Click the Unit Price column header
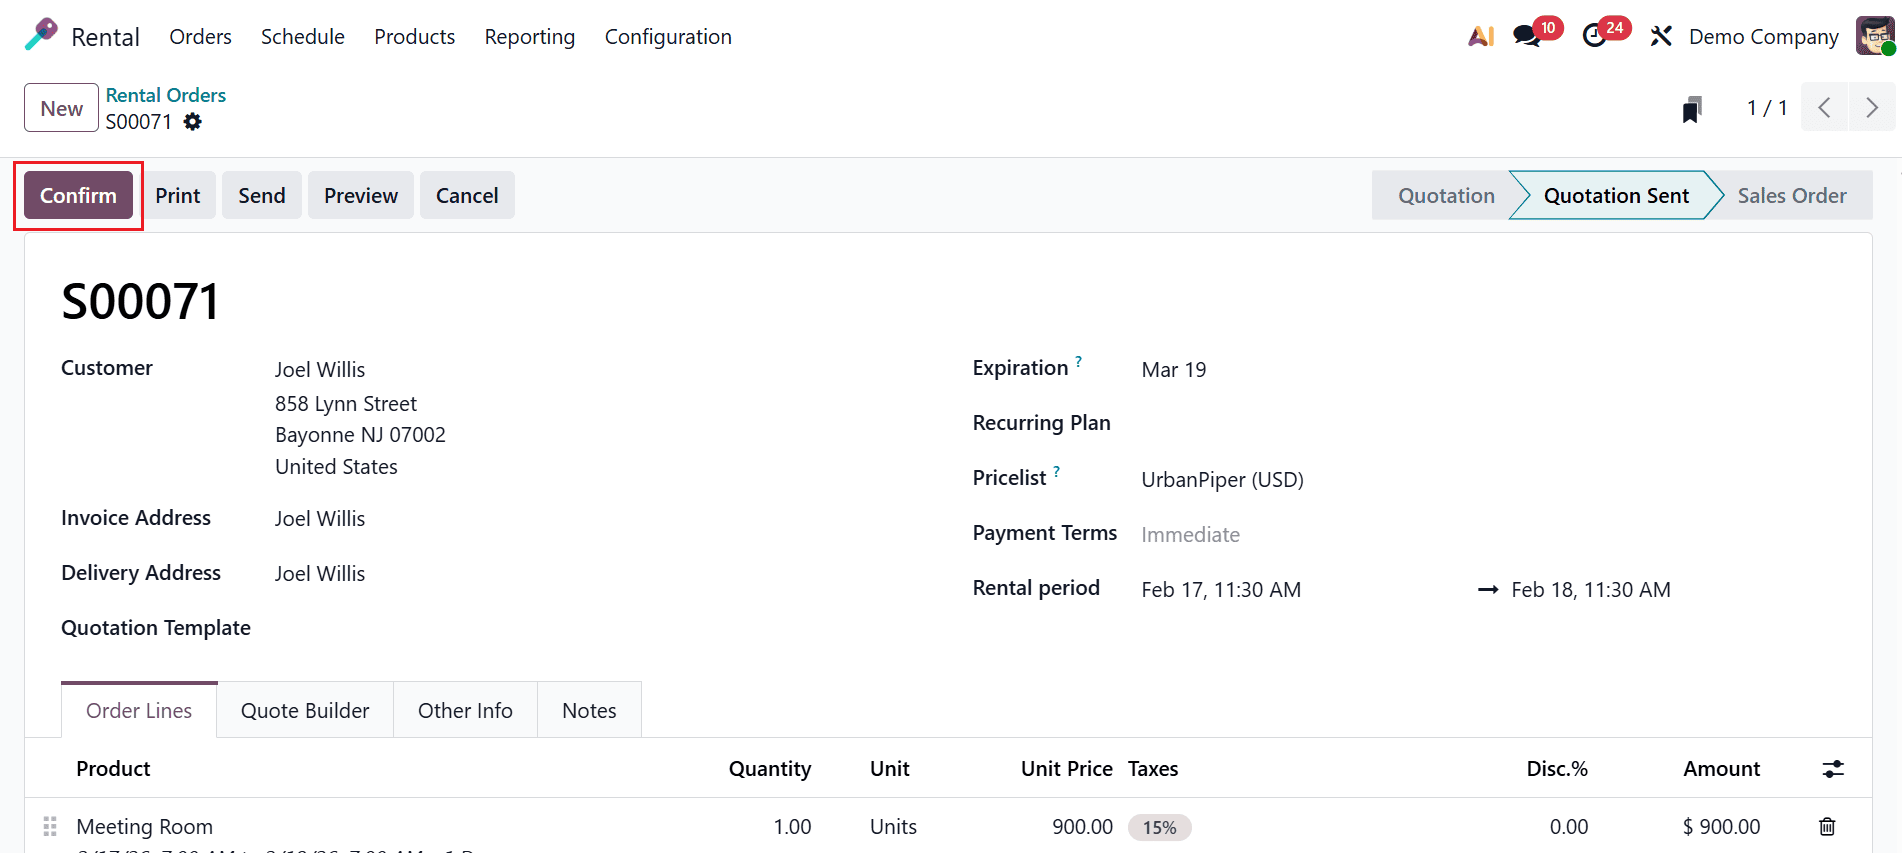The width and height of the screenshot is (1902, 853). [1066, 768]
